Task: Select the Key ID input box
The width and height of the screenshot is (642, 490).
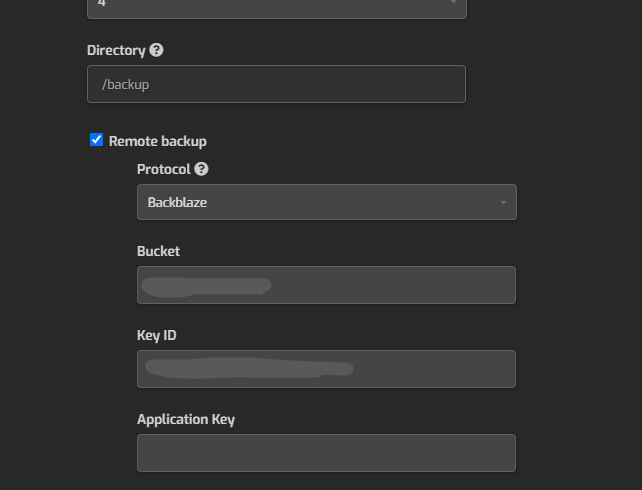Action: (326, 369)
